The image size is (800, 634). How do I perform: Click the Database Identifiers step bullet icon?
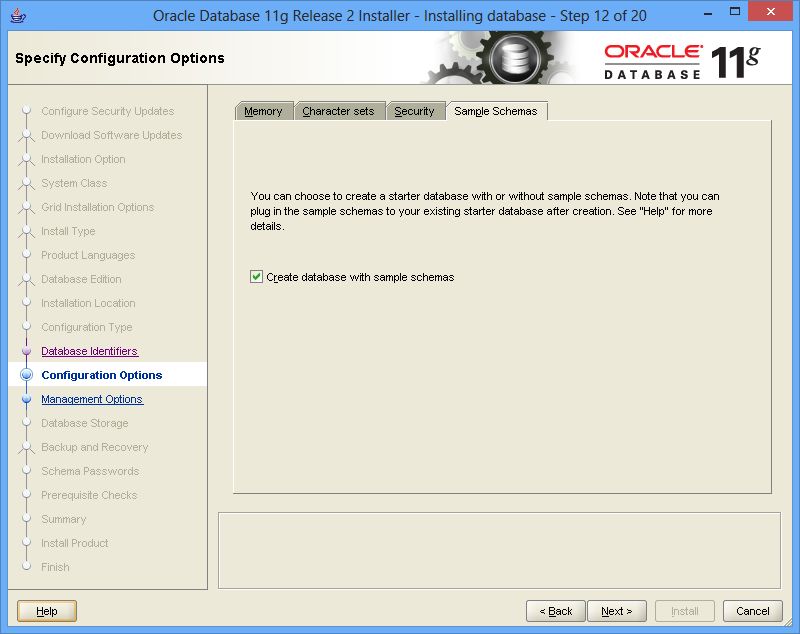[27, 351]
